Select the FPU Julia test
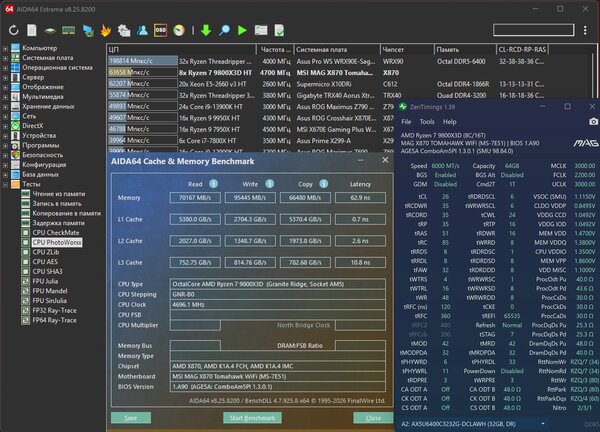This screenshot has height=432, width=600. coord(45,281)
